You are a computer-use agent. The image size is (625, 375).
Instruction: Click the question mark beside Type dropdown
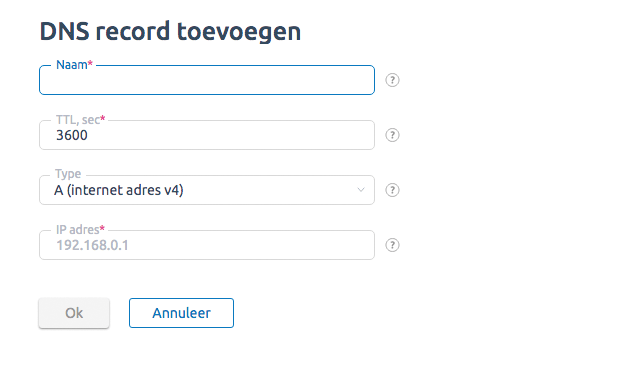click(x=392, y=190)
